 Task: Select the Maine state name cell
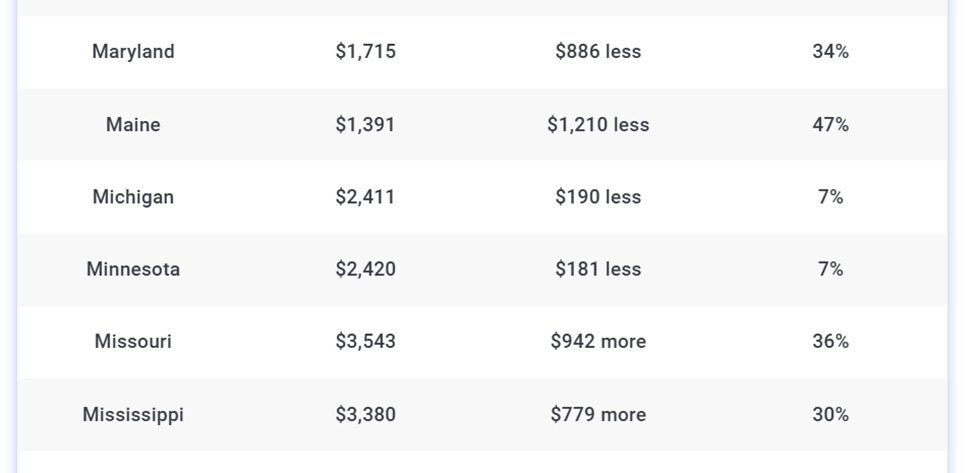click(x=133, y=125)
